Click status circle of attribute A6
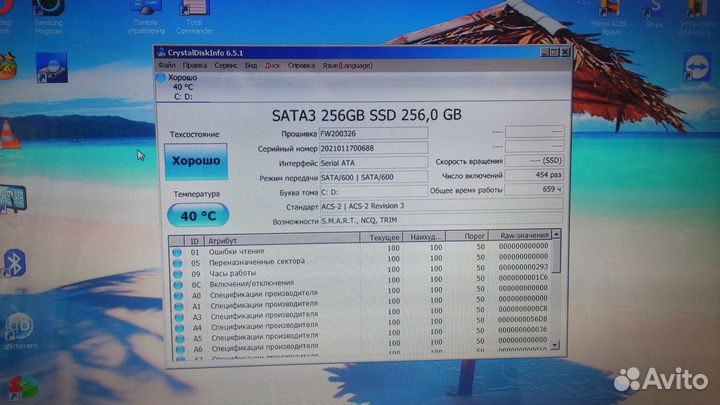Screen dimensions: 720x405 [x=180, y=350]
